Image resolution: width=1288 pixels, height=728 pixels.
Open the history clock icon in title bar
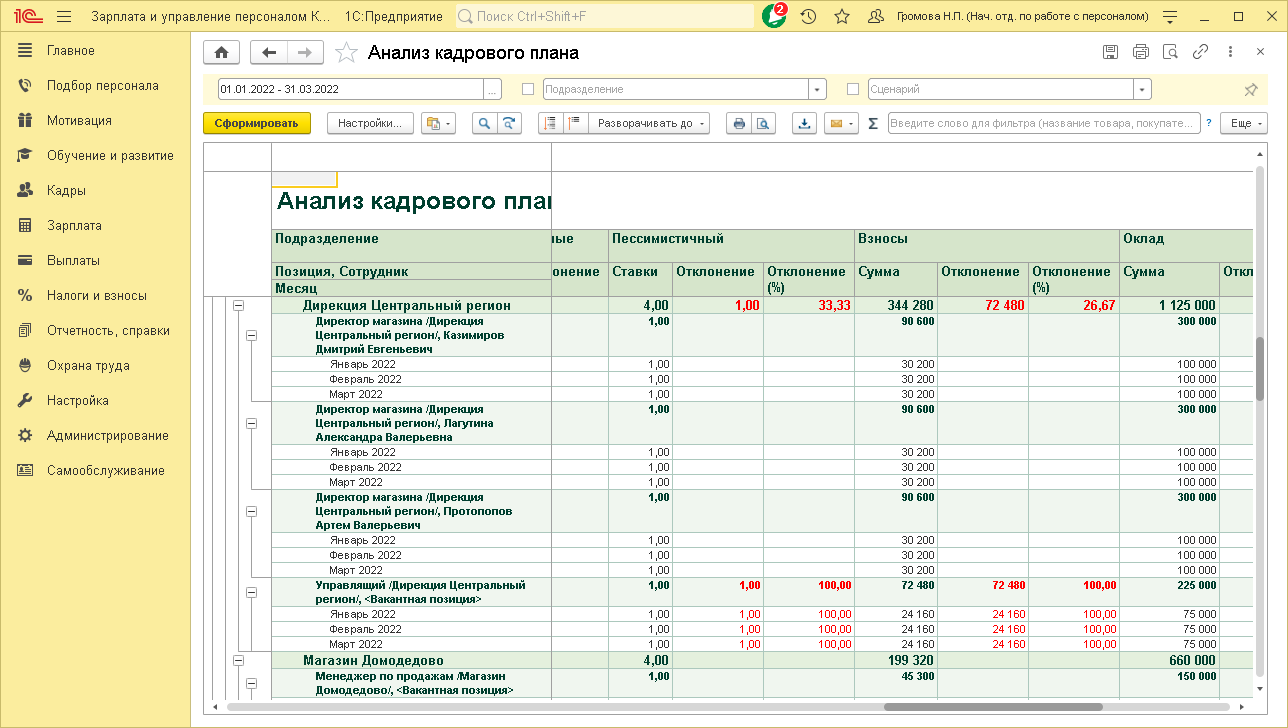coord(808,16)
